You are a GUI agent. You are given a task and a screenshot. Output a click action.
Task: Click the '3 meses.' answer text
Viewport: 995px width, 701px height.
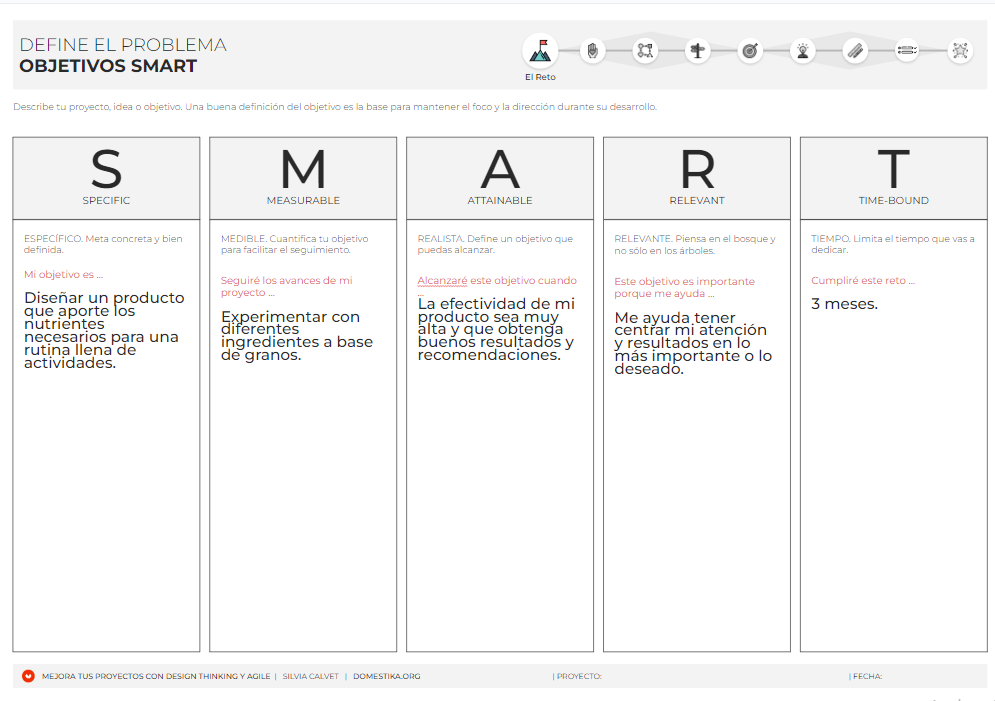pos(845,304)
